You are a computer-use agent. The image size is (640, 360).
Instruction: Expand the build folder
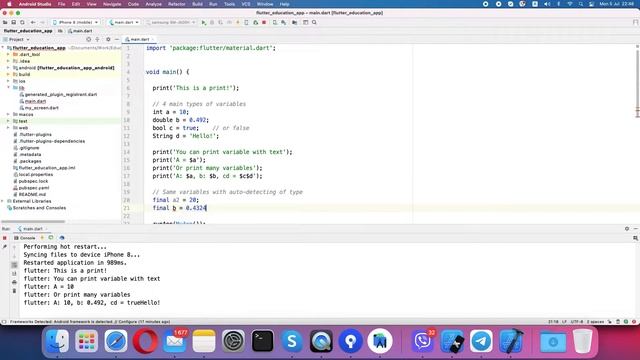tap(8, 74)
